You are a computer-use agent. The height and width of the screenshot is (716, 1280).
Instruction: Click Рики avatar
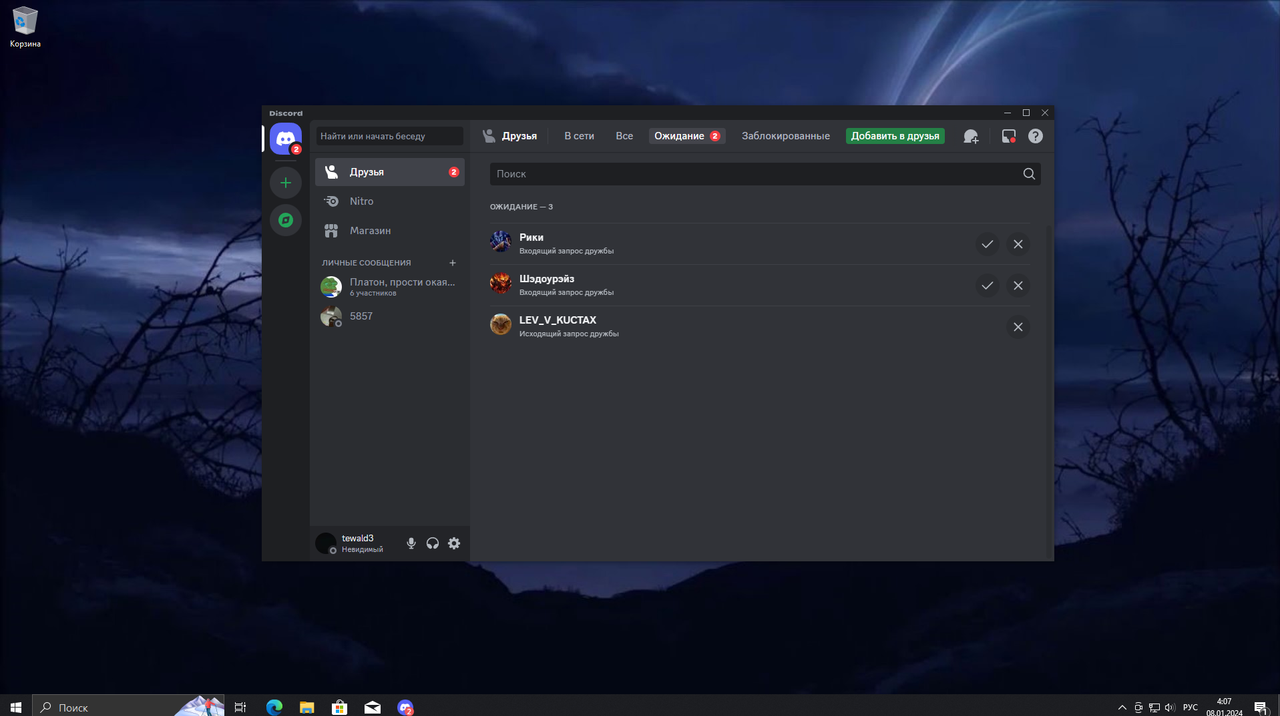pyautogui.click(x=501, y=242)
